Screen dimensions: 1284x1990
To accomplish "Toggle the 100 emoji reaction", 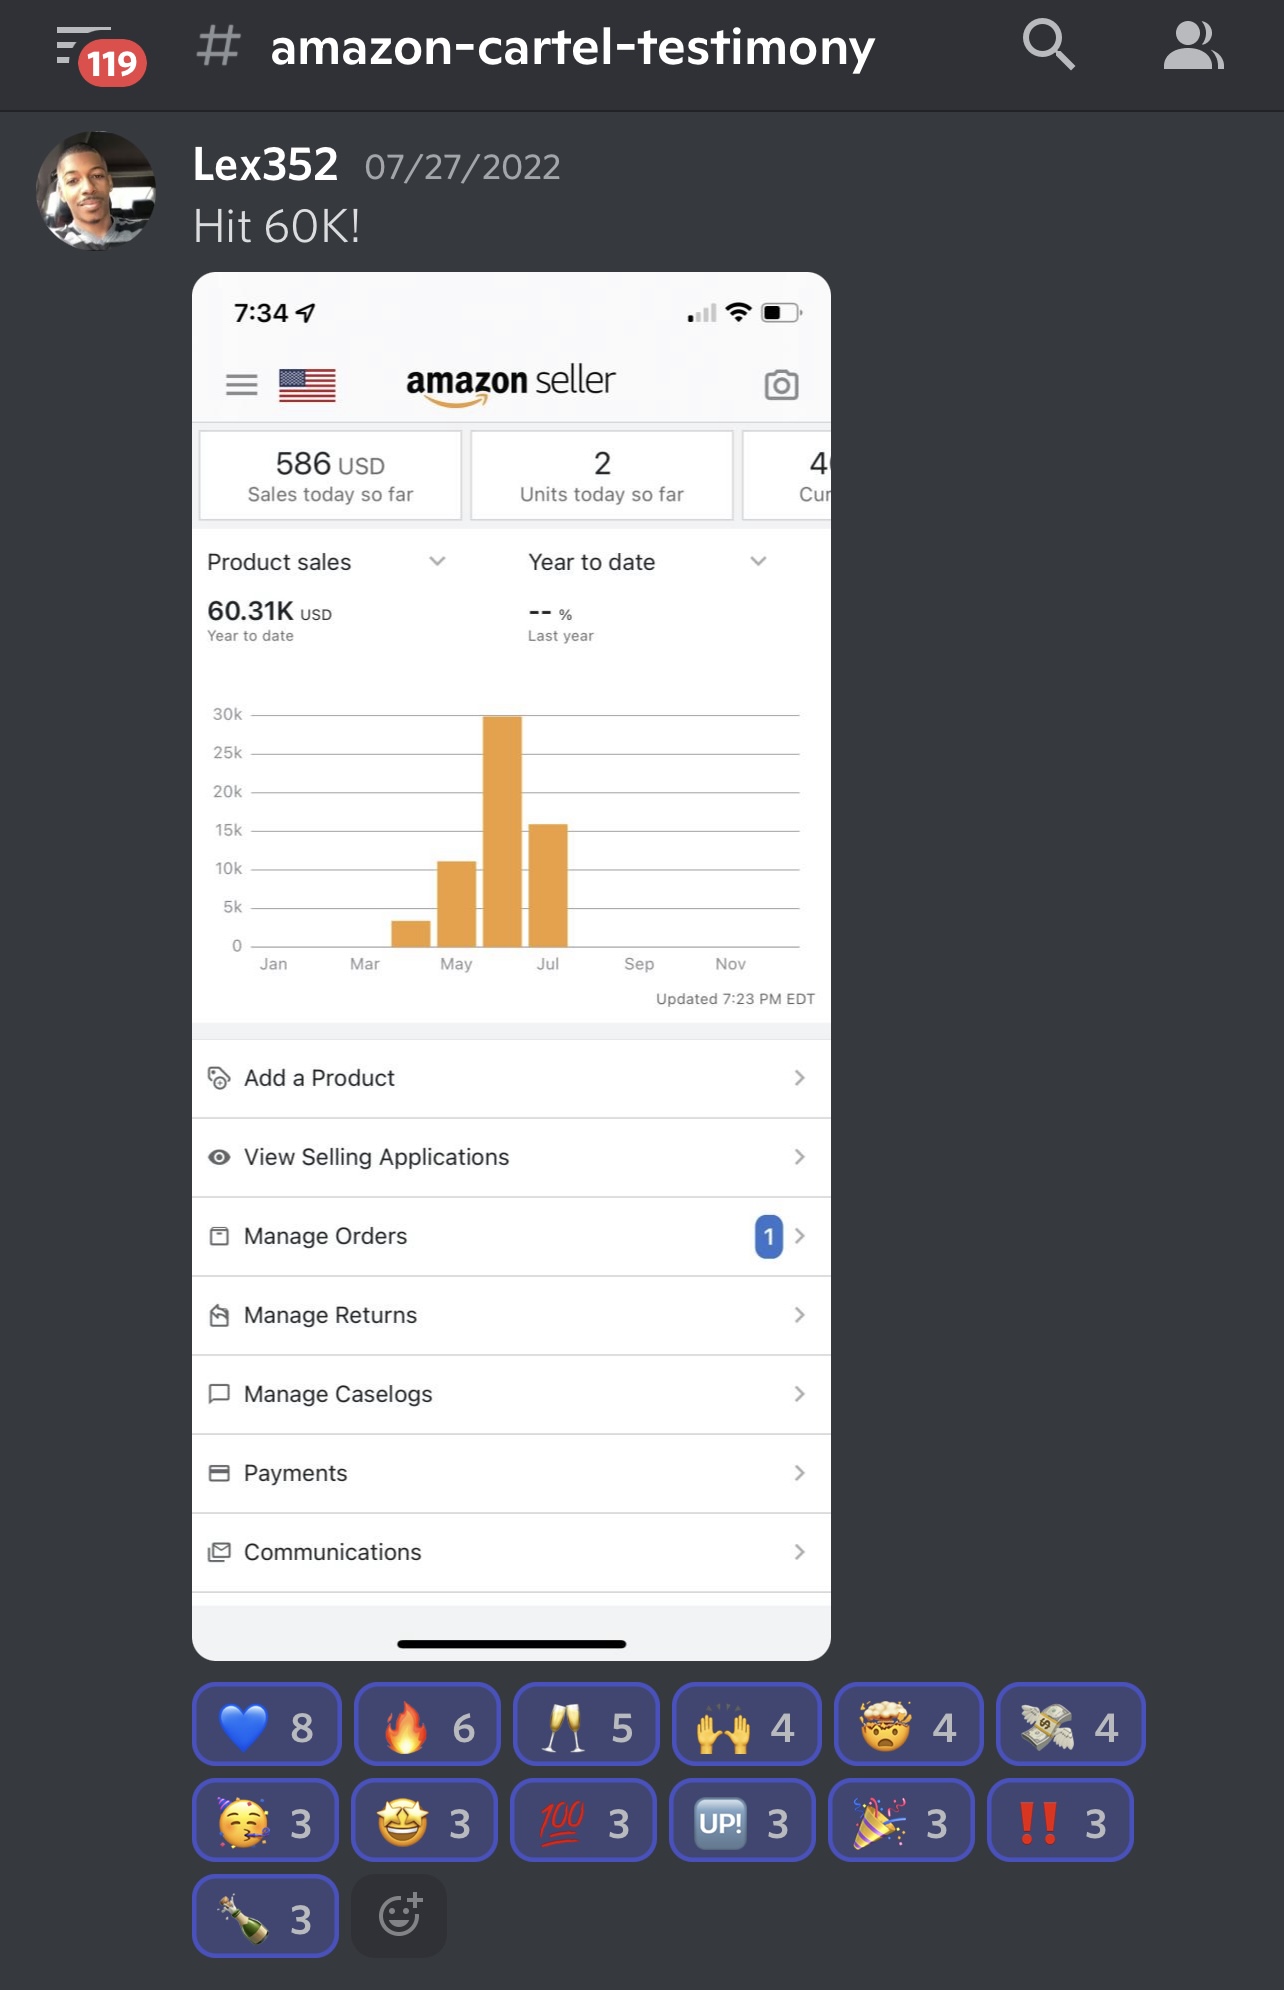I will pyautogui.click(x=584, y=1820).
